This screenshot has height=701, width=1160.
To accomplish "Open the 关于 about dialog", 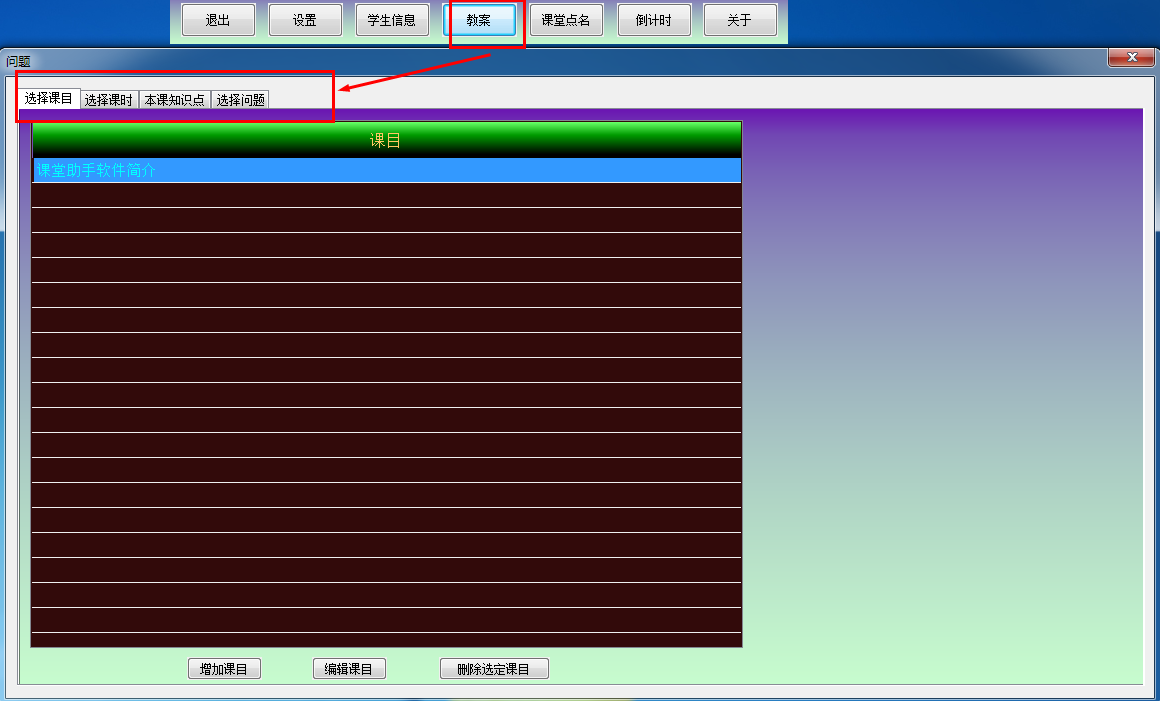I will (740, 20).
